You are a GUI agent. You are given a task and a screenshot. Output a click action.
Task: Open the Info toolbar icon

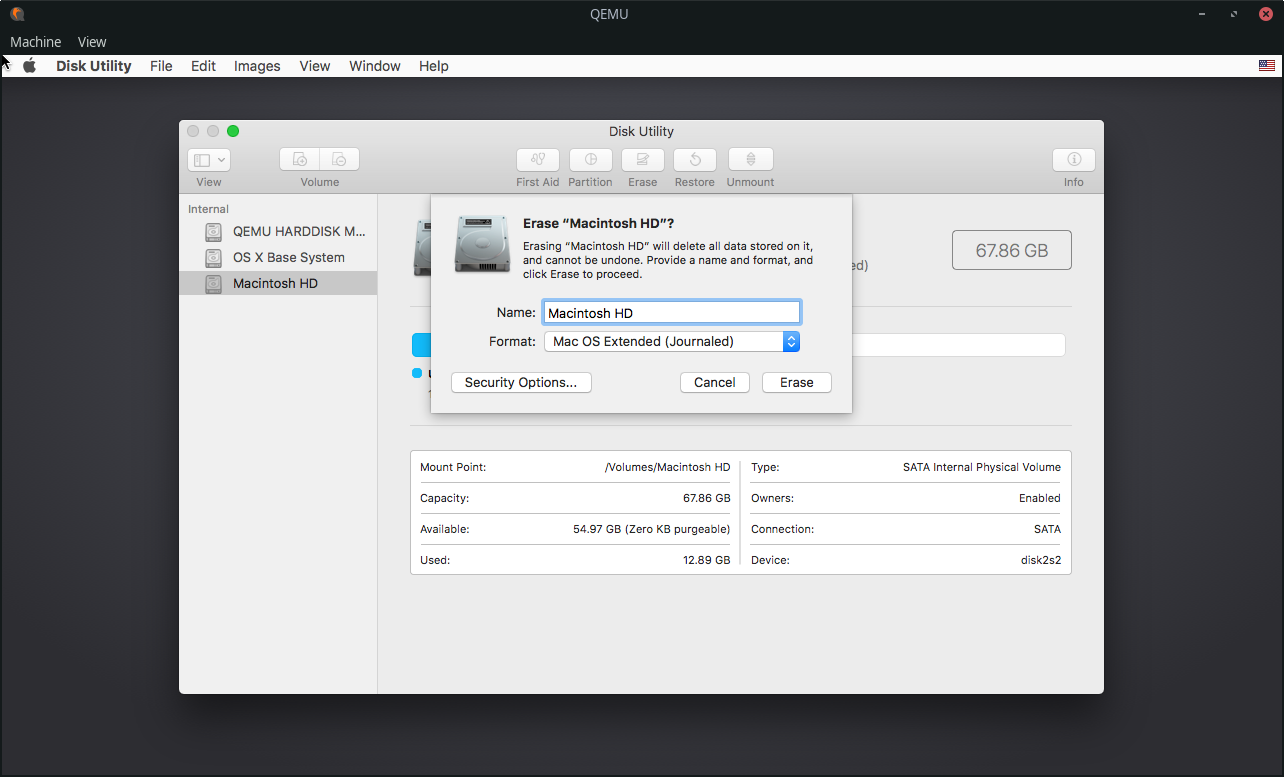coord(1074,159)
